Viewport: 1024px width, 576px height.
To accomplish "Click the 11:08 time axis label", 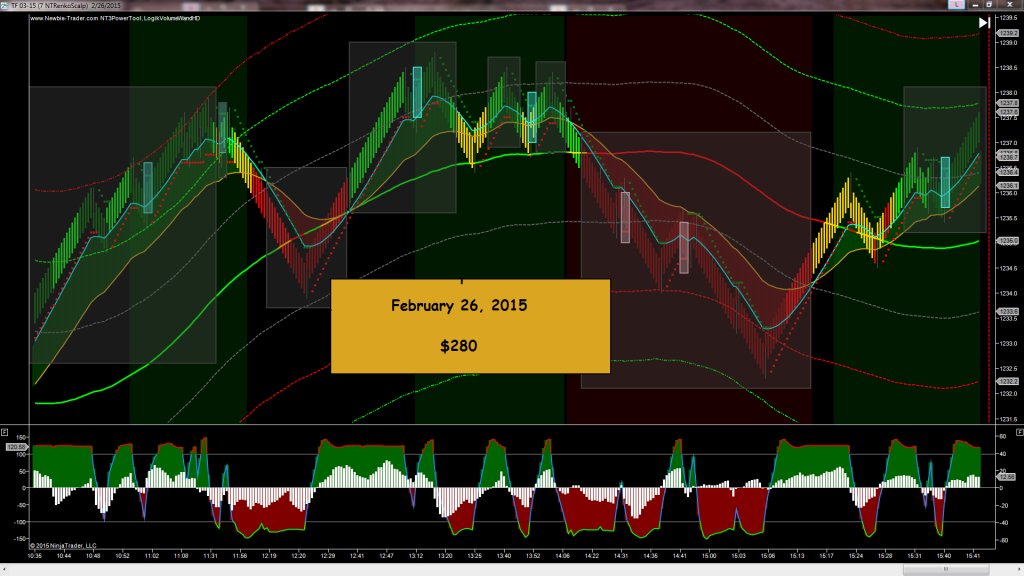I will 182,556.
